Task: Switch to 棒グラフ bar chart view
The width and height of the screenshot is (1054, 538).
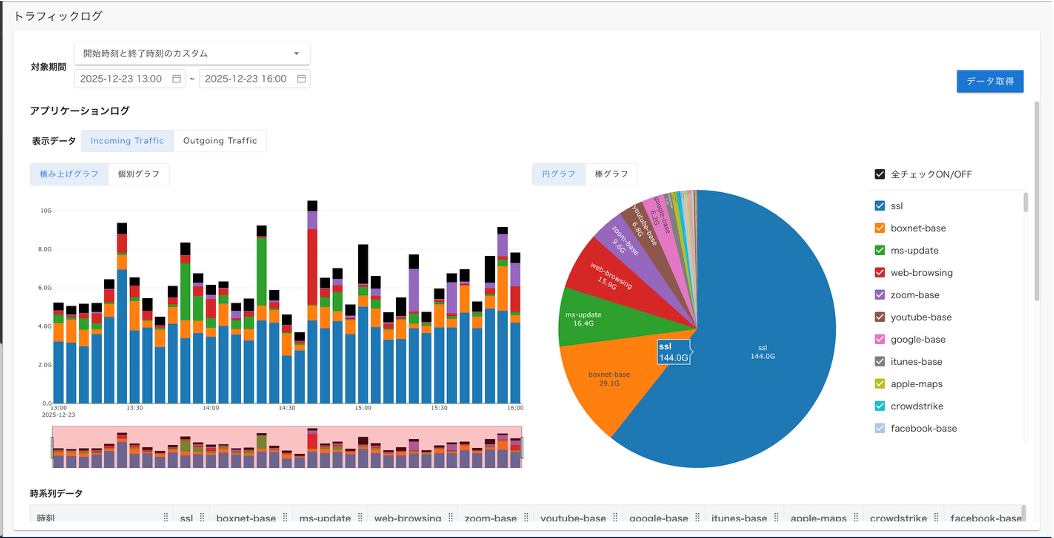Action: [x=611, y=174]
